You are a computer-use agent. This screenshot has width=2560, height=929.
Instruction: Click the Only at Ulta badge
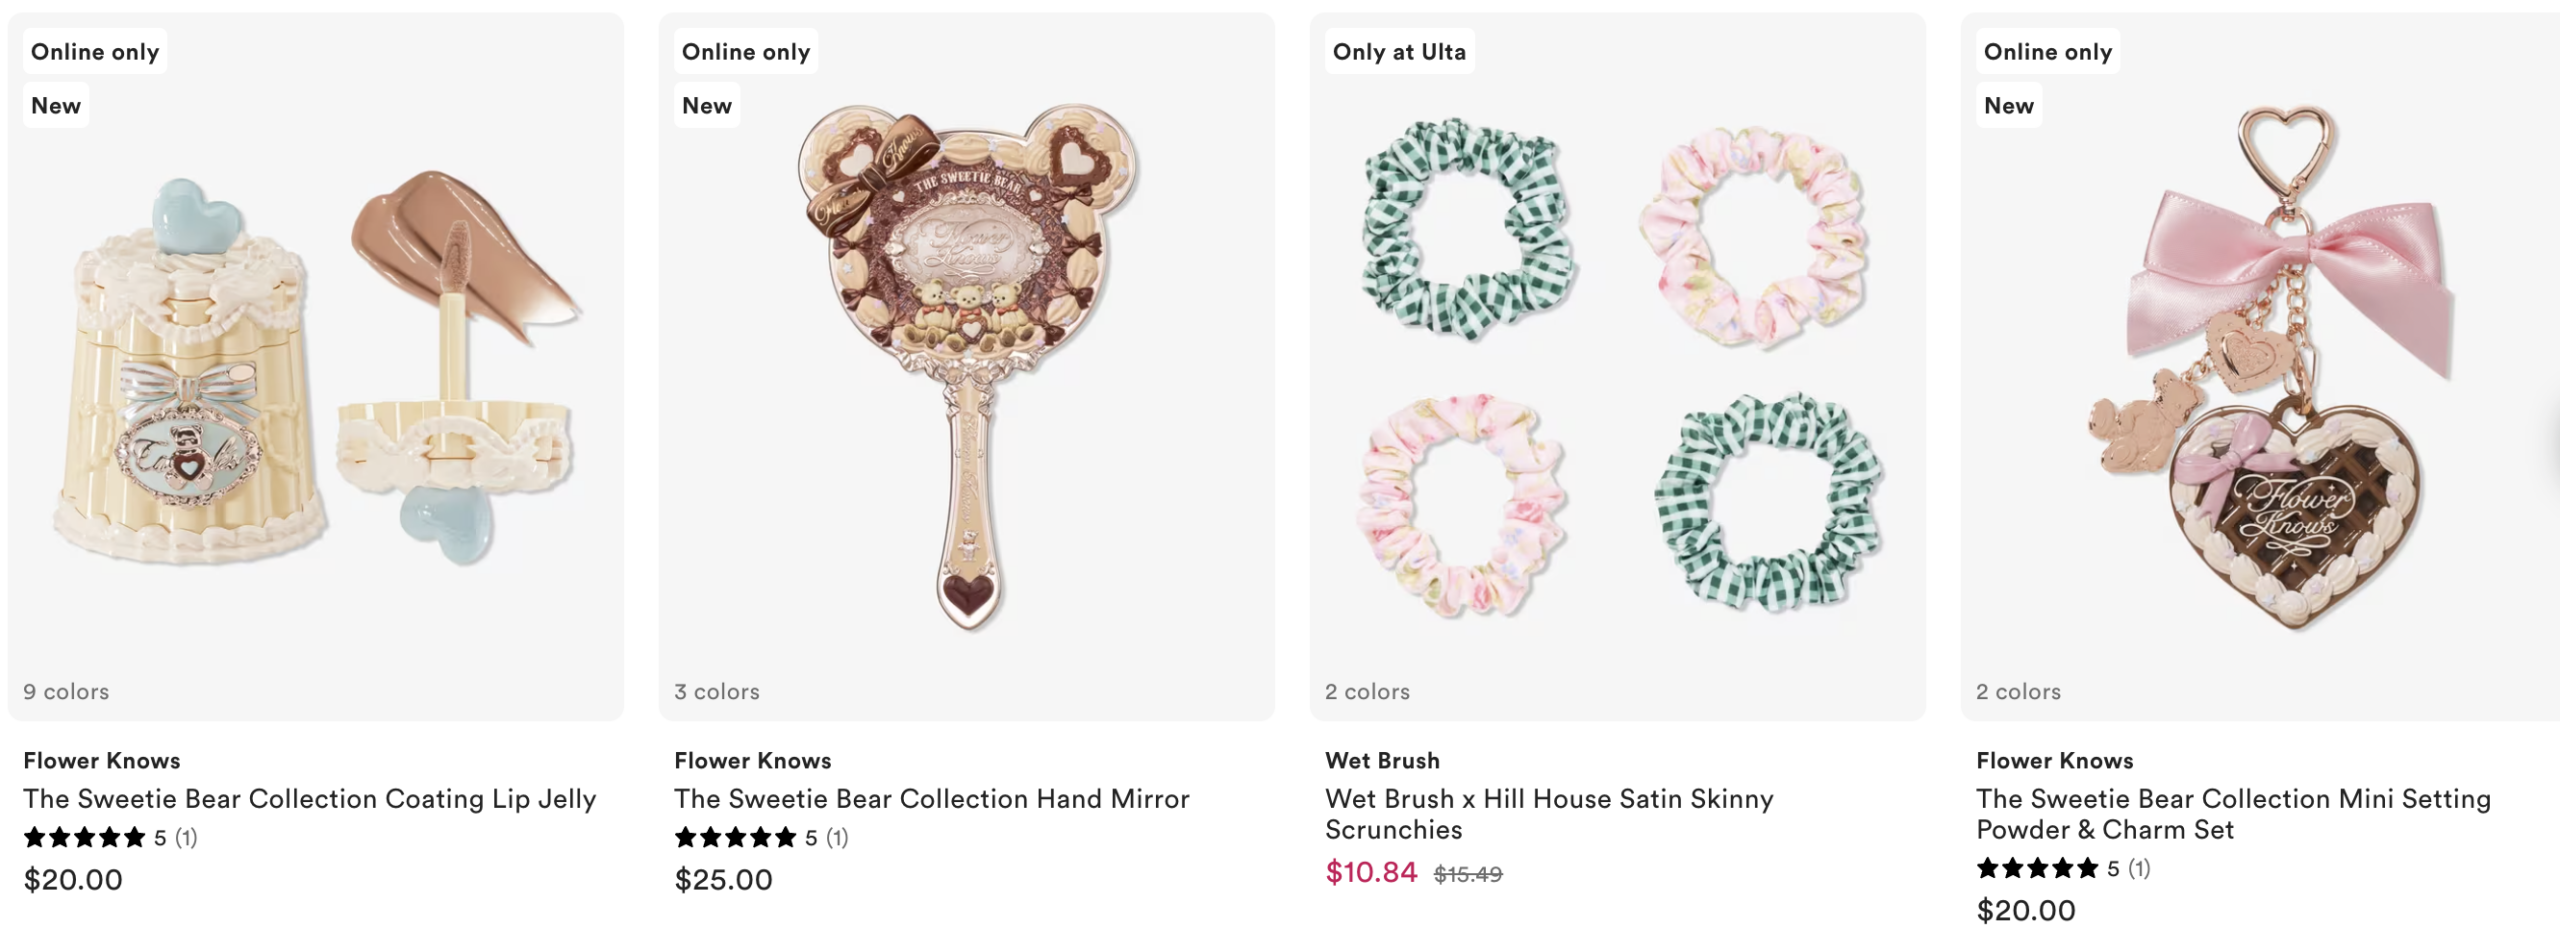1398,52
